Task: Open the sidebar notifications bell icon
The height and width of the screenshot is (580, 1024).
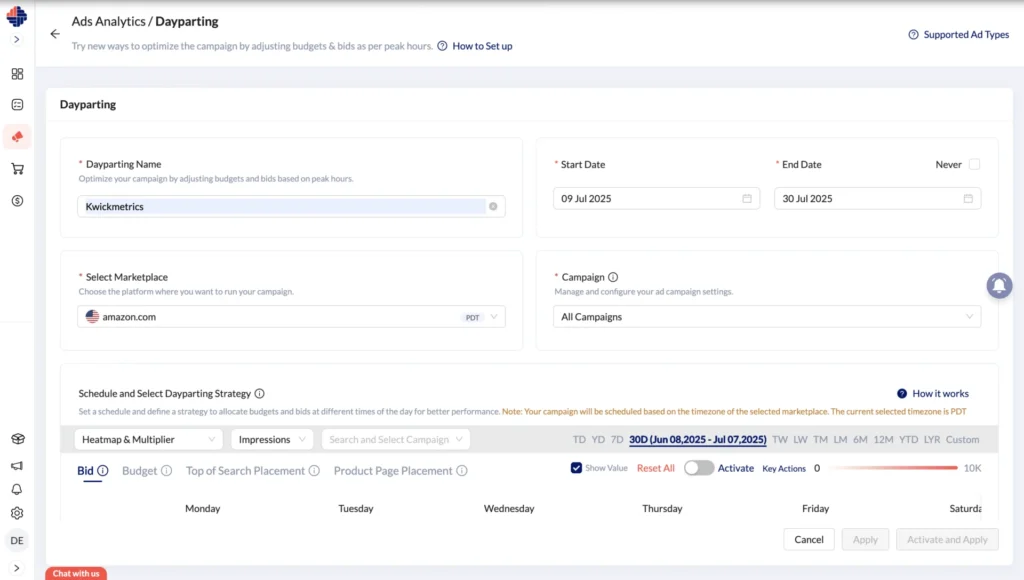Action: pyautogui.click(x=18, y=489)
